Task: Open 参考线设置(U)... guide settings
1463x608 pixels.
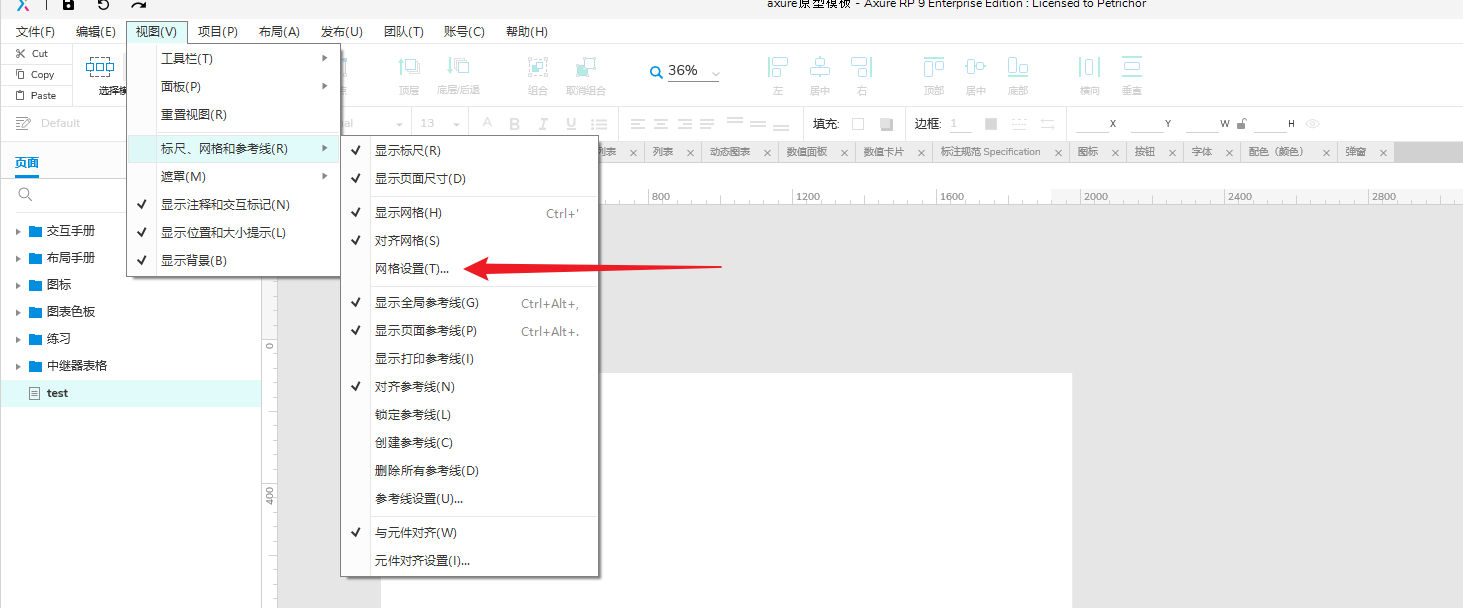Action: point(470,499)
